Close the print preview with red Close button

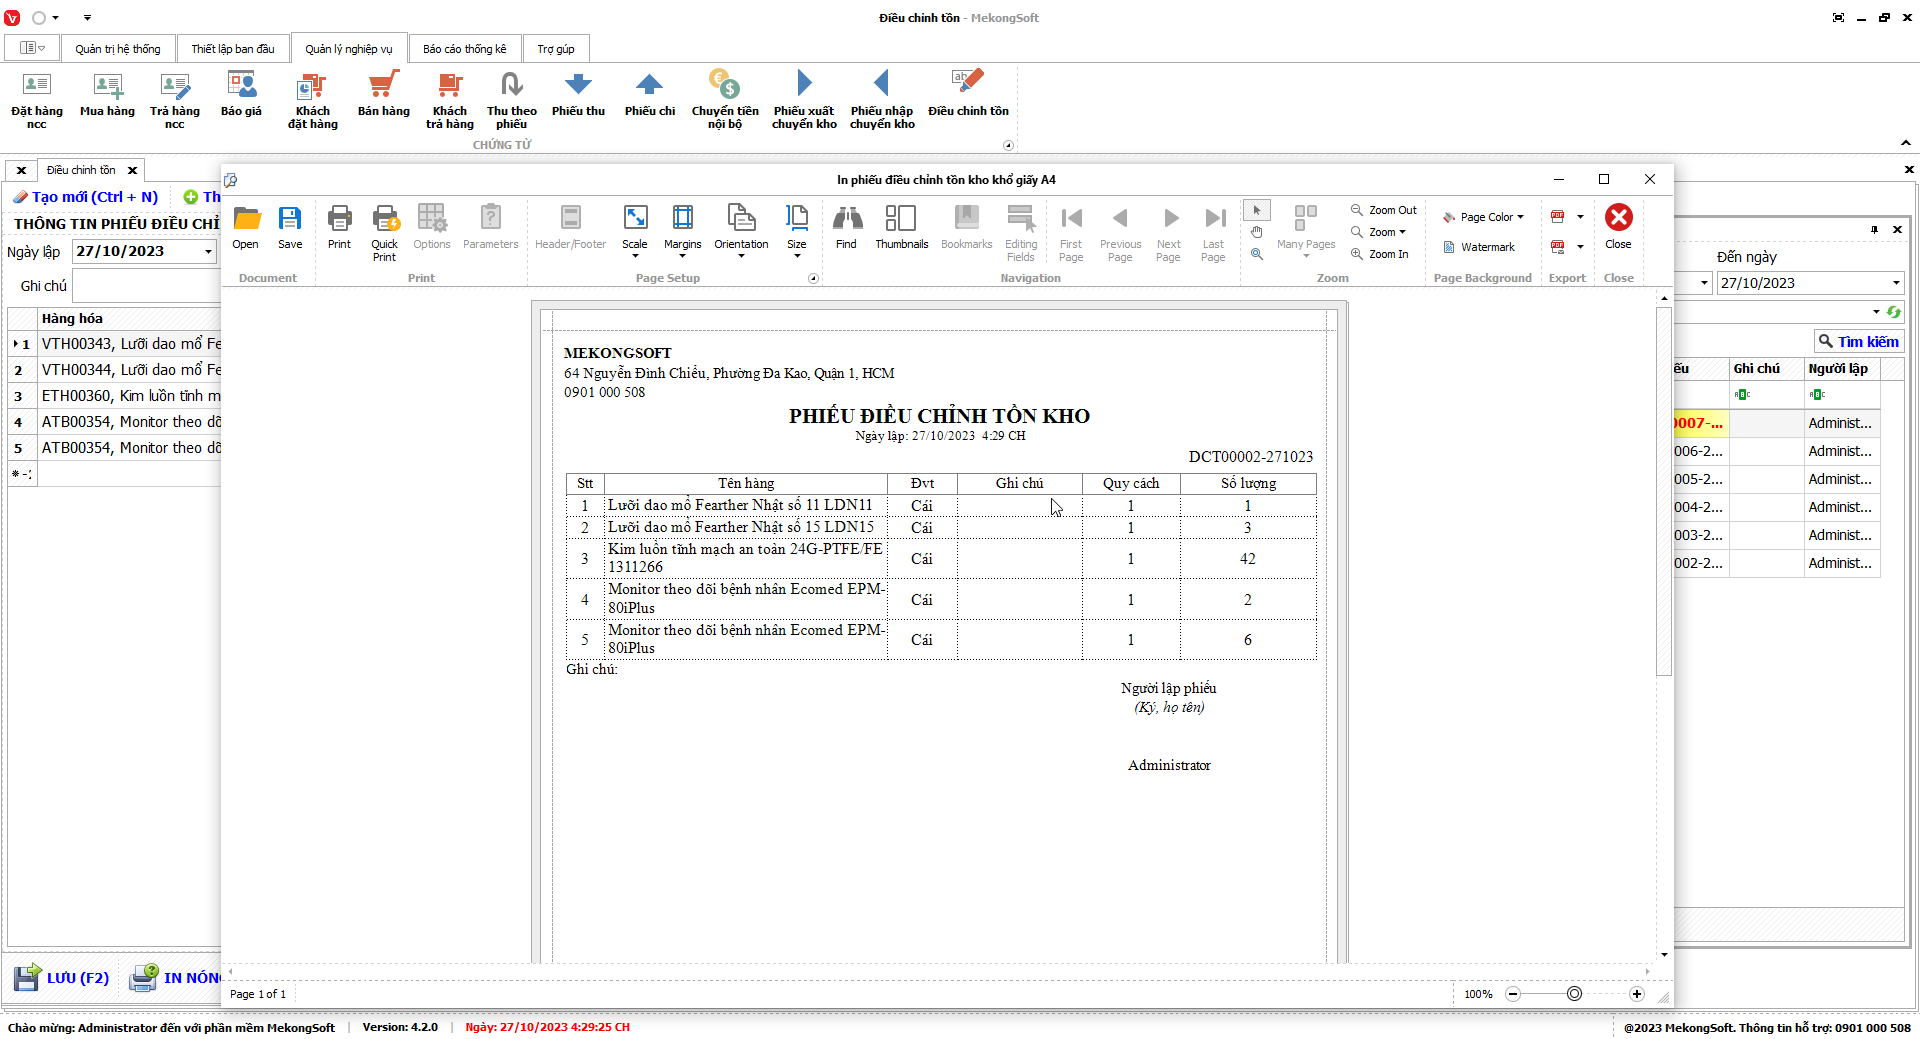1618,227
